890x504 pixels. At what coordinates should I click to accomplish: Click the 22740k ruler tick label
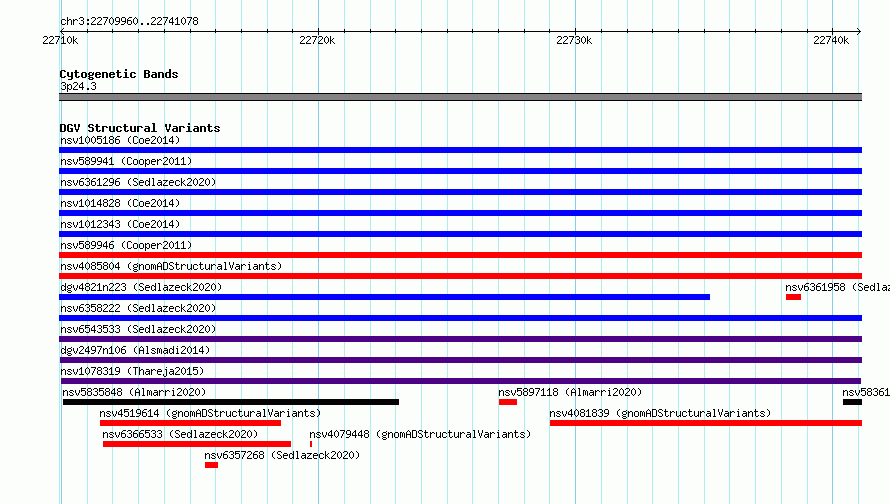click(831, 40)
